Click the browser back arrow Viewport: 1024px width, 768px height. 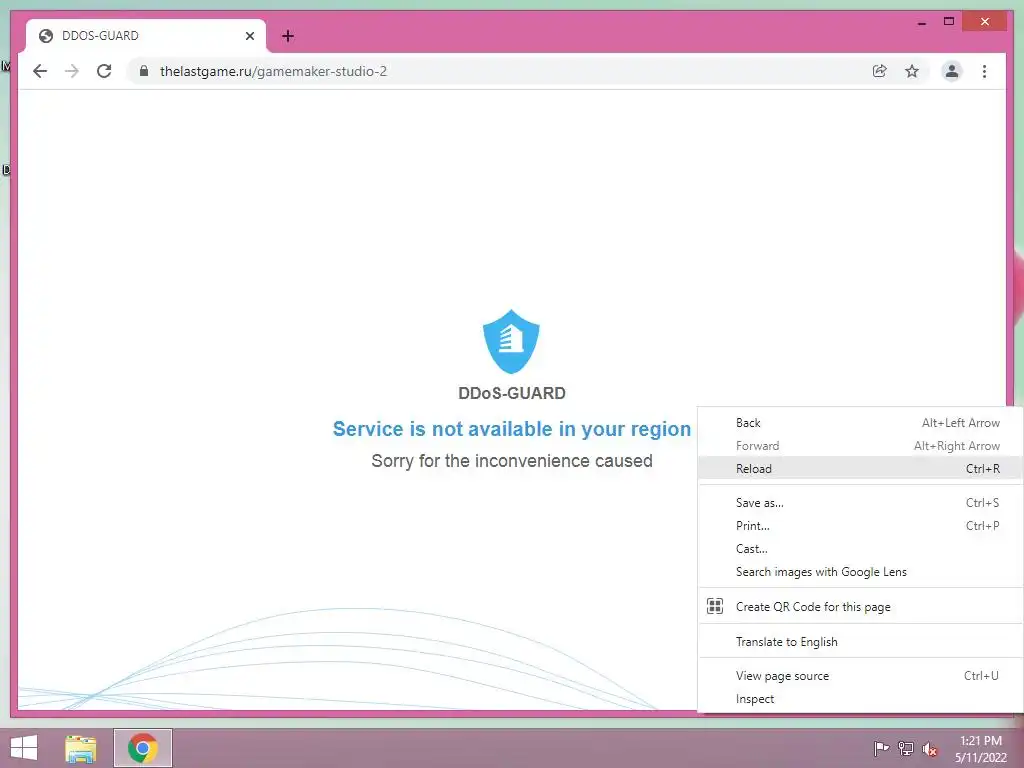click(40, 71)
